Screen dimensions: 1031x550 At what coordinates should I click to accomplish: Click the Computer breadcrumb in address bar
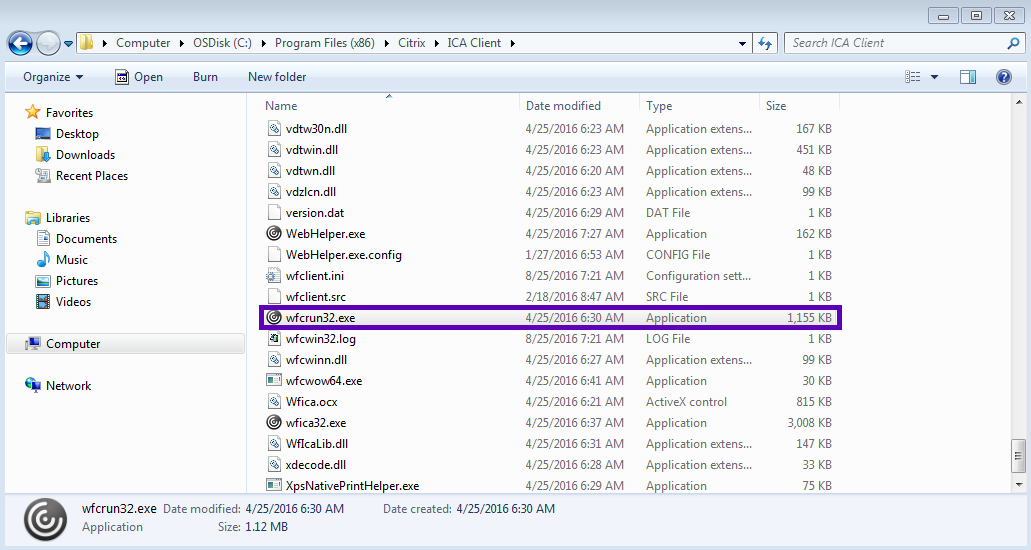pos(143,43)
